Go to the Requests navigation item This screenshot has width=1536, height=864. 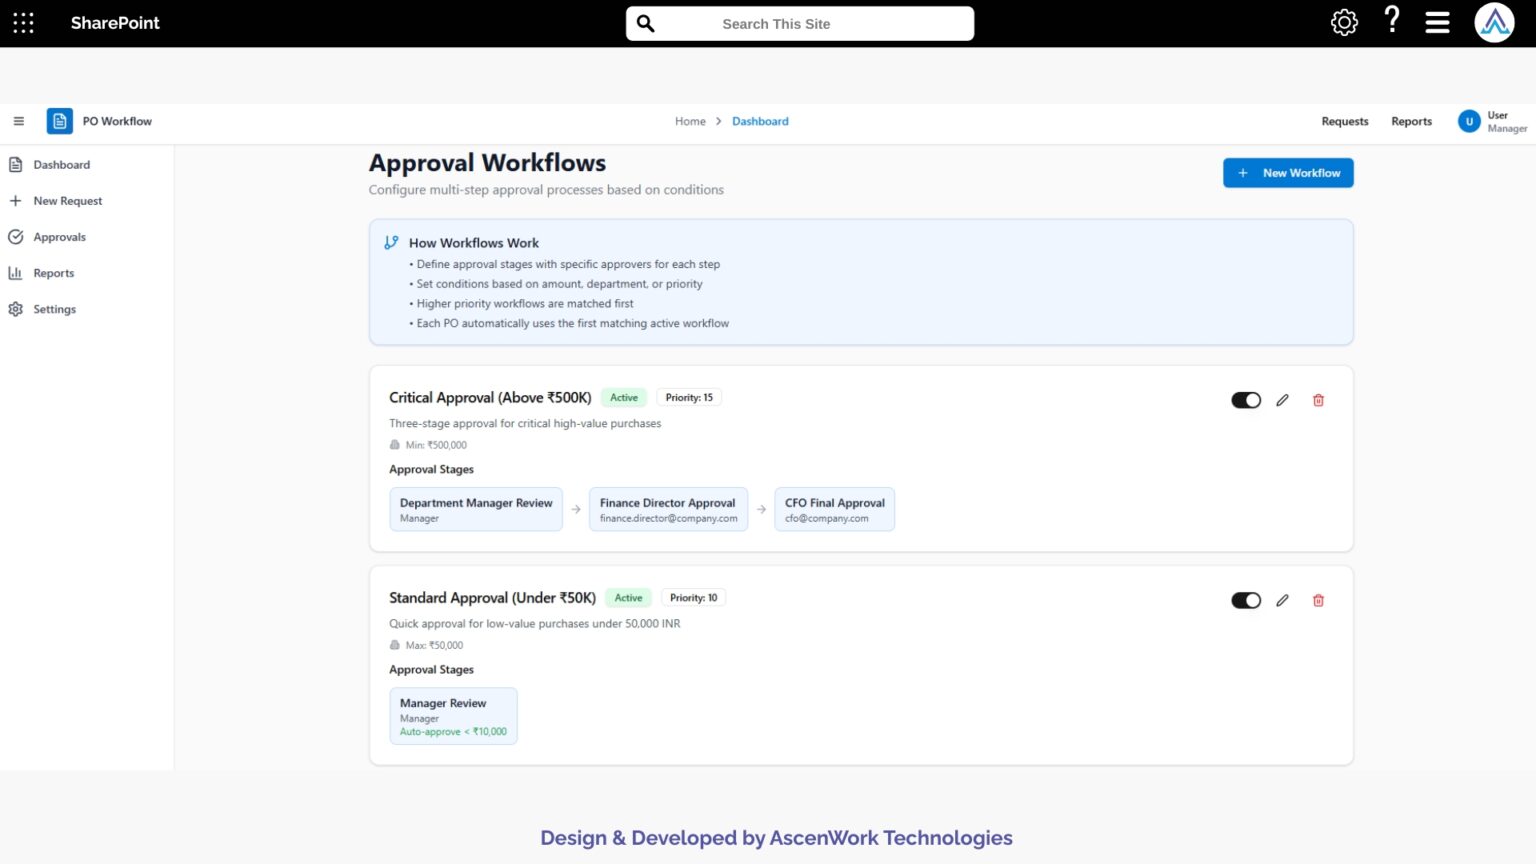coord(1344,121)
